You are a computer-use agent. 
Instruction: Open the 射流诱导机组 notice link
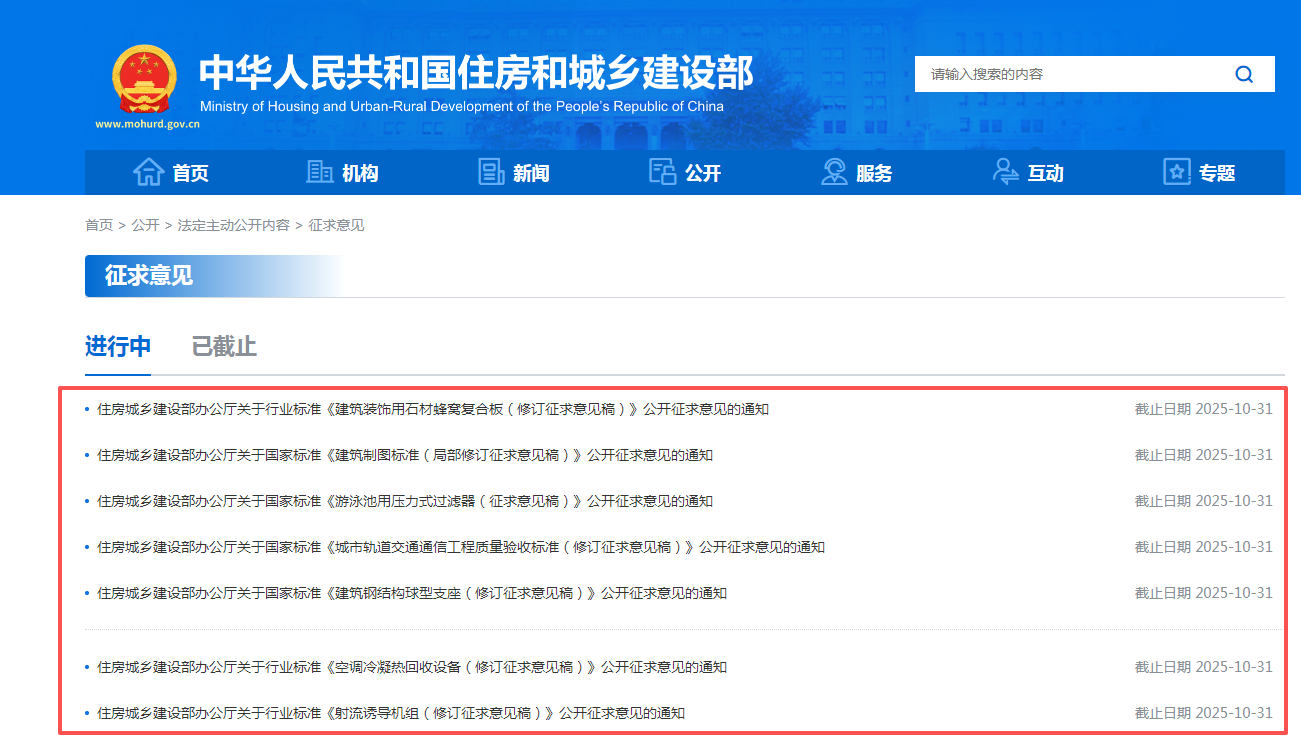(x=390, y=713)
